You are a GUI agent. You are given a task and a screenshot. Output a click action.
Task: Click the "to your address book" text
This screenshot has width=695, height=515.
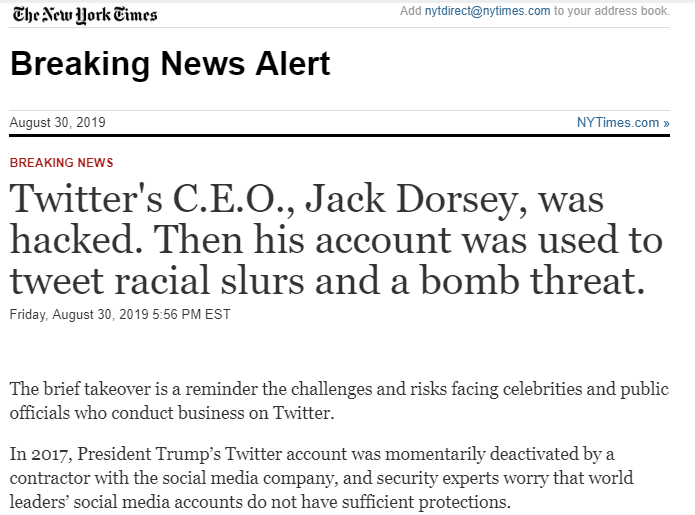pos(612,11)
